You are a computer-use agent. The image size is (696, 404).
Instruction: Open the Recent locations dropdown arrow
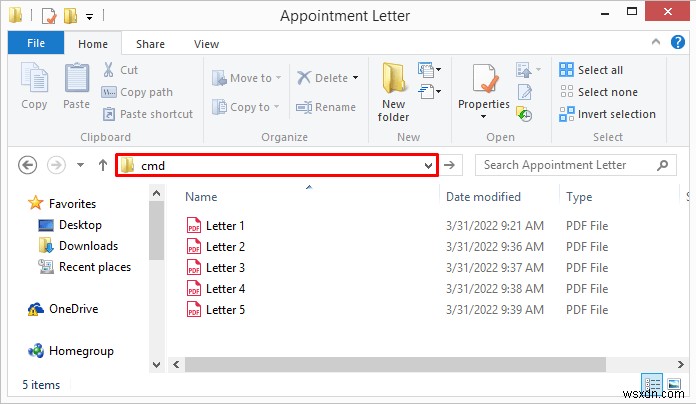coord(80,165)
